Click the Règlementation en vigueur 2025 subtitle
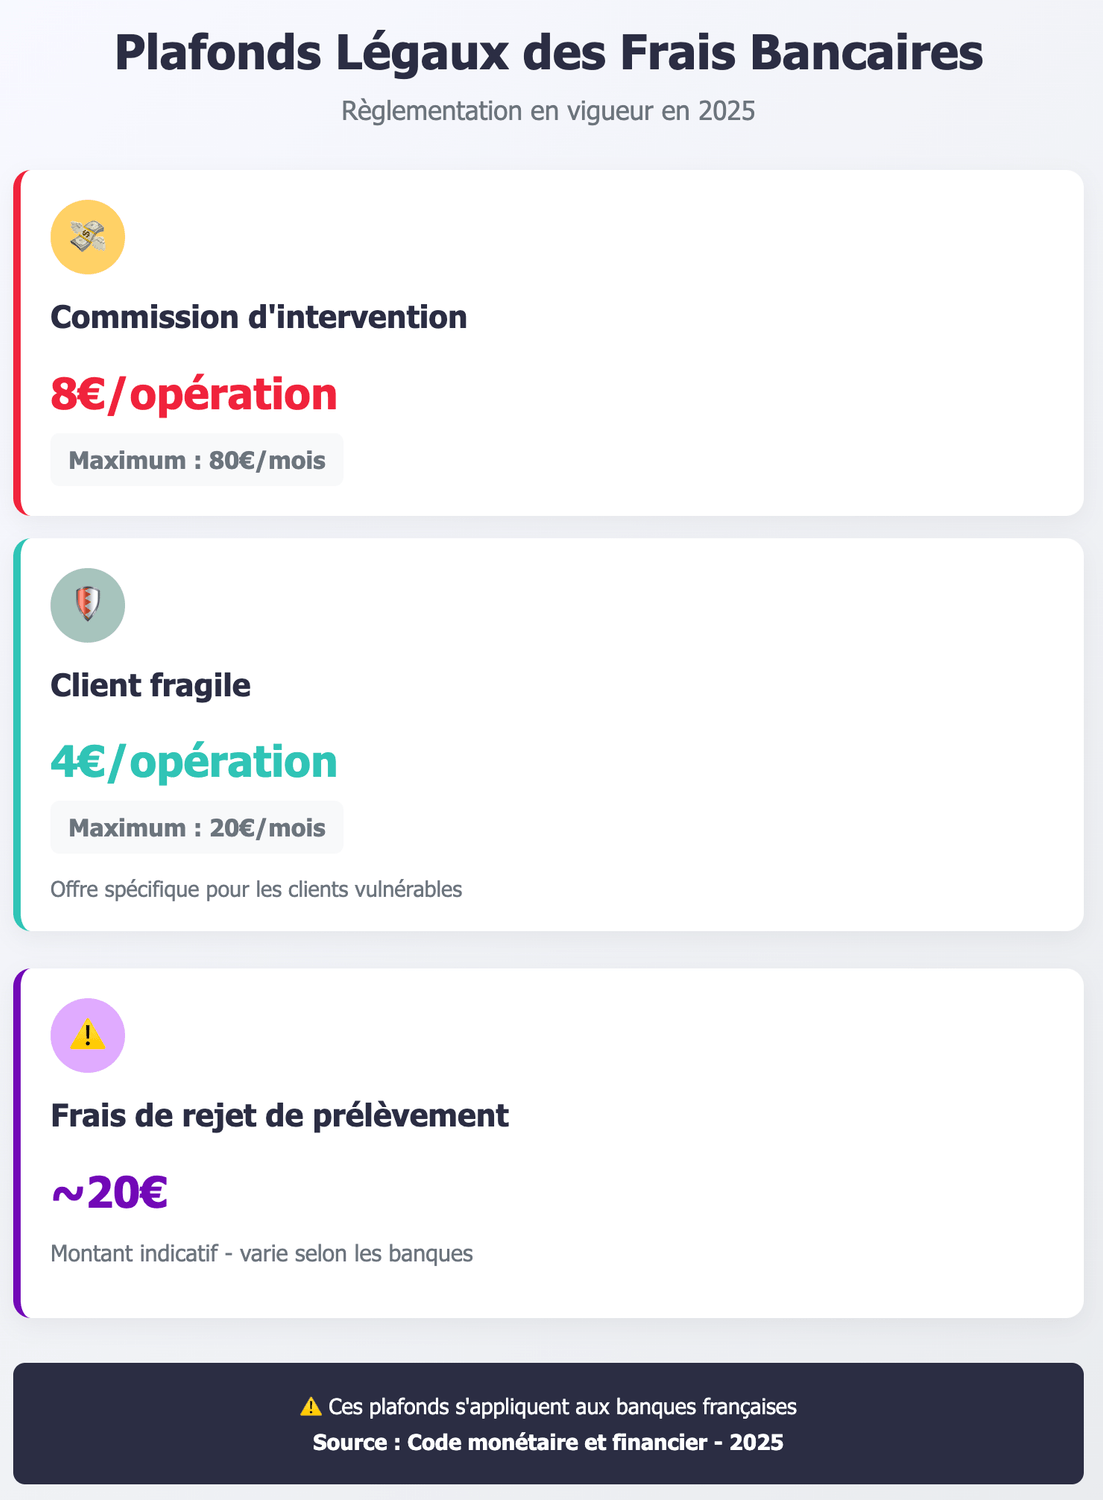1103x1500 pixels. coord(548,110)
